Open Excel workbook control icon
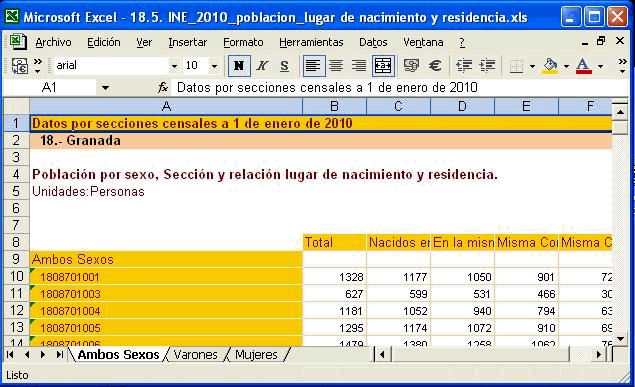Viewport: 635px width, 387px height. (18, 42)
